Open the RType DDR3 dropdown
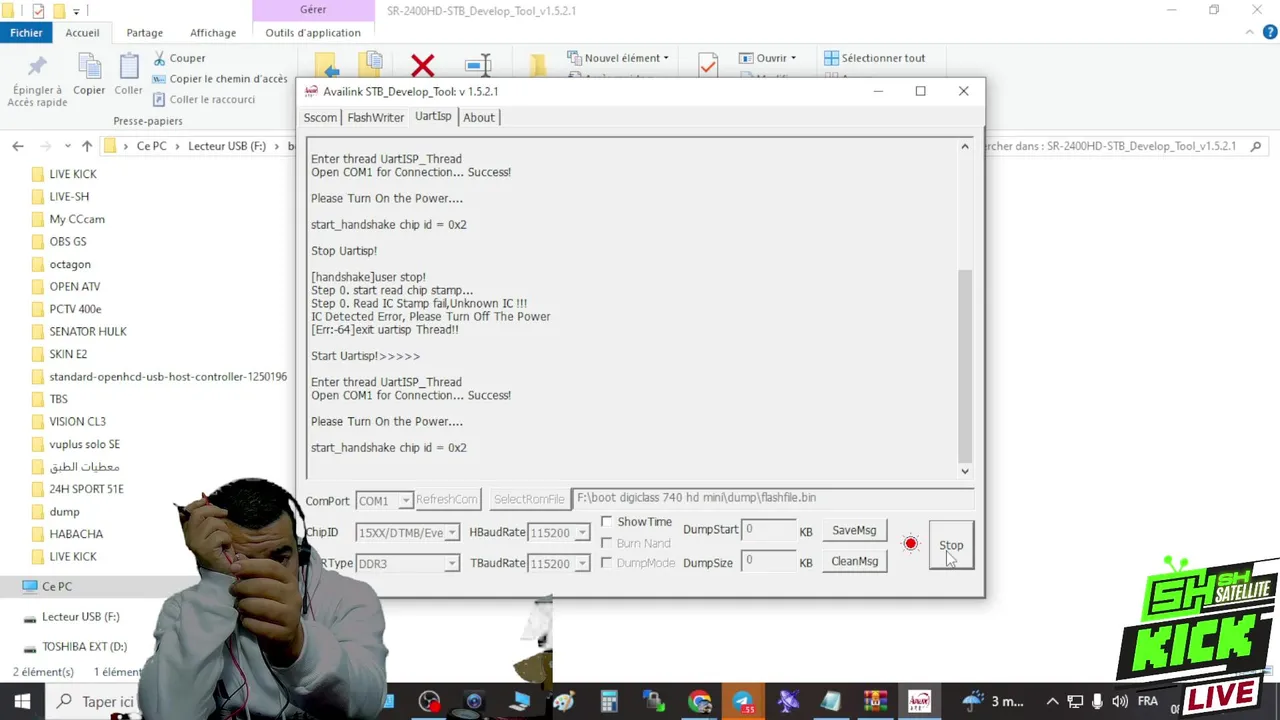 point(452,563)
